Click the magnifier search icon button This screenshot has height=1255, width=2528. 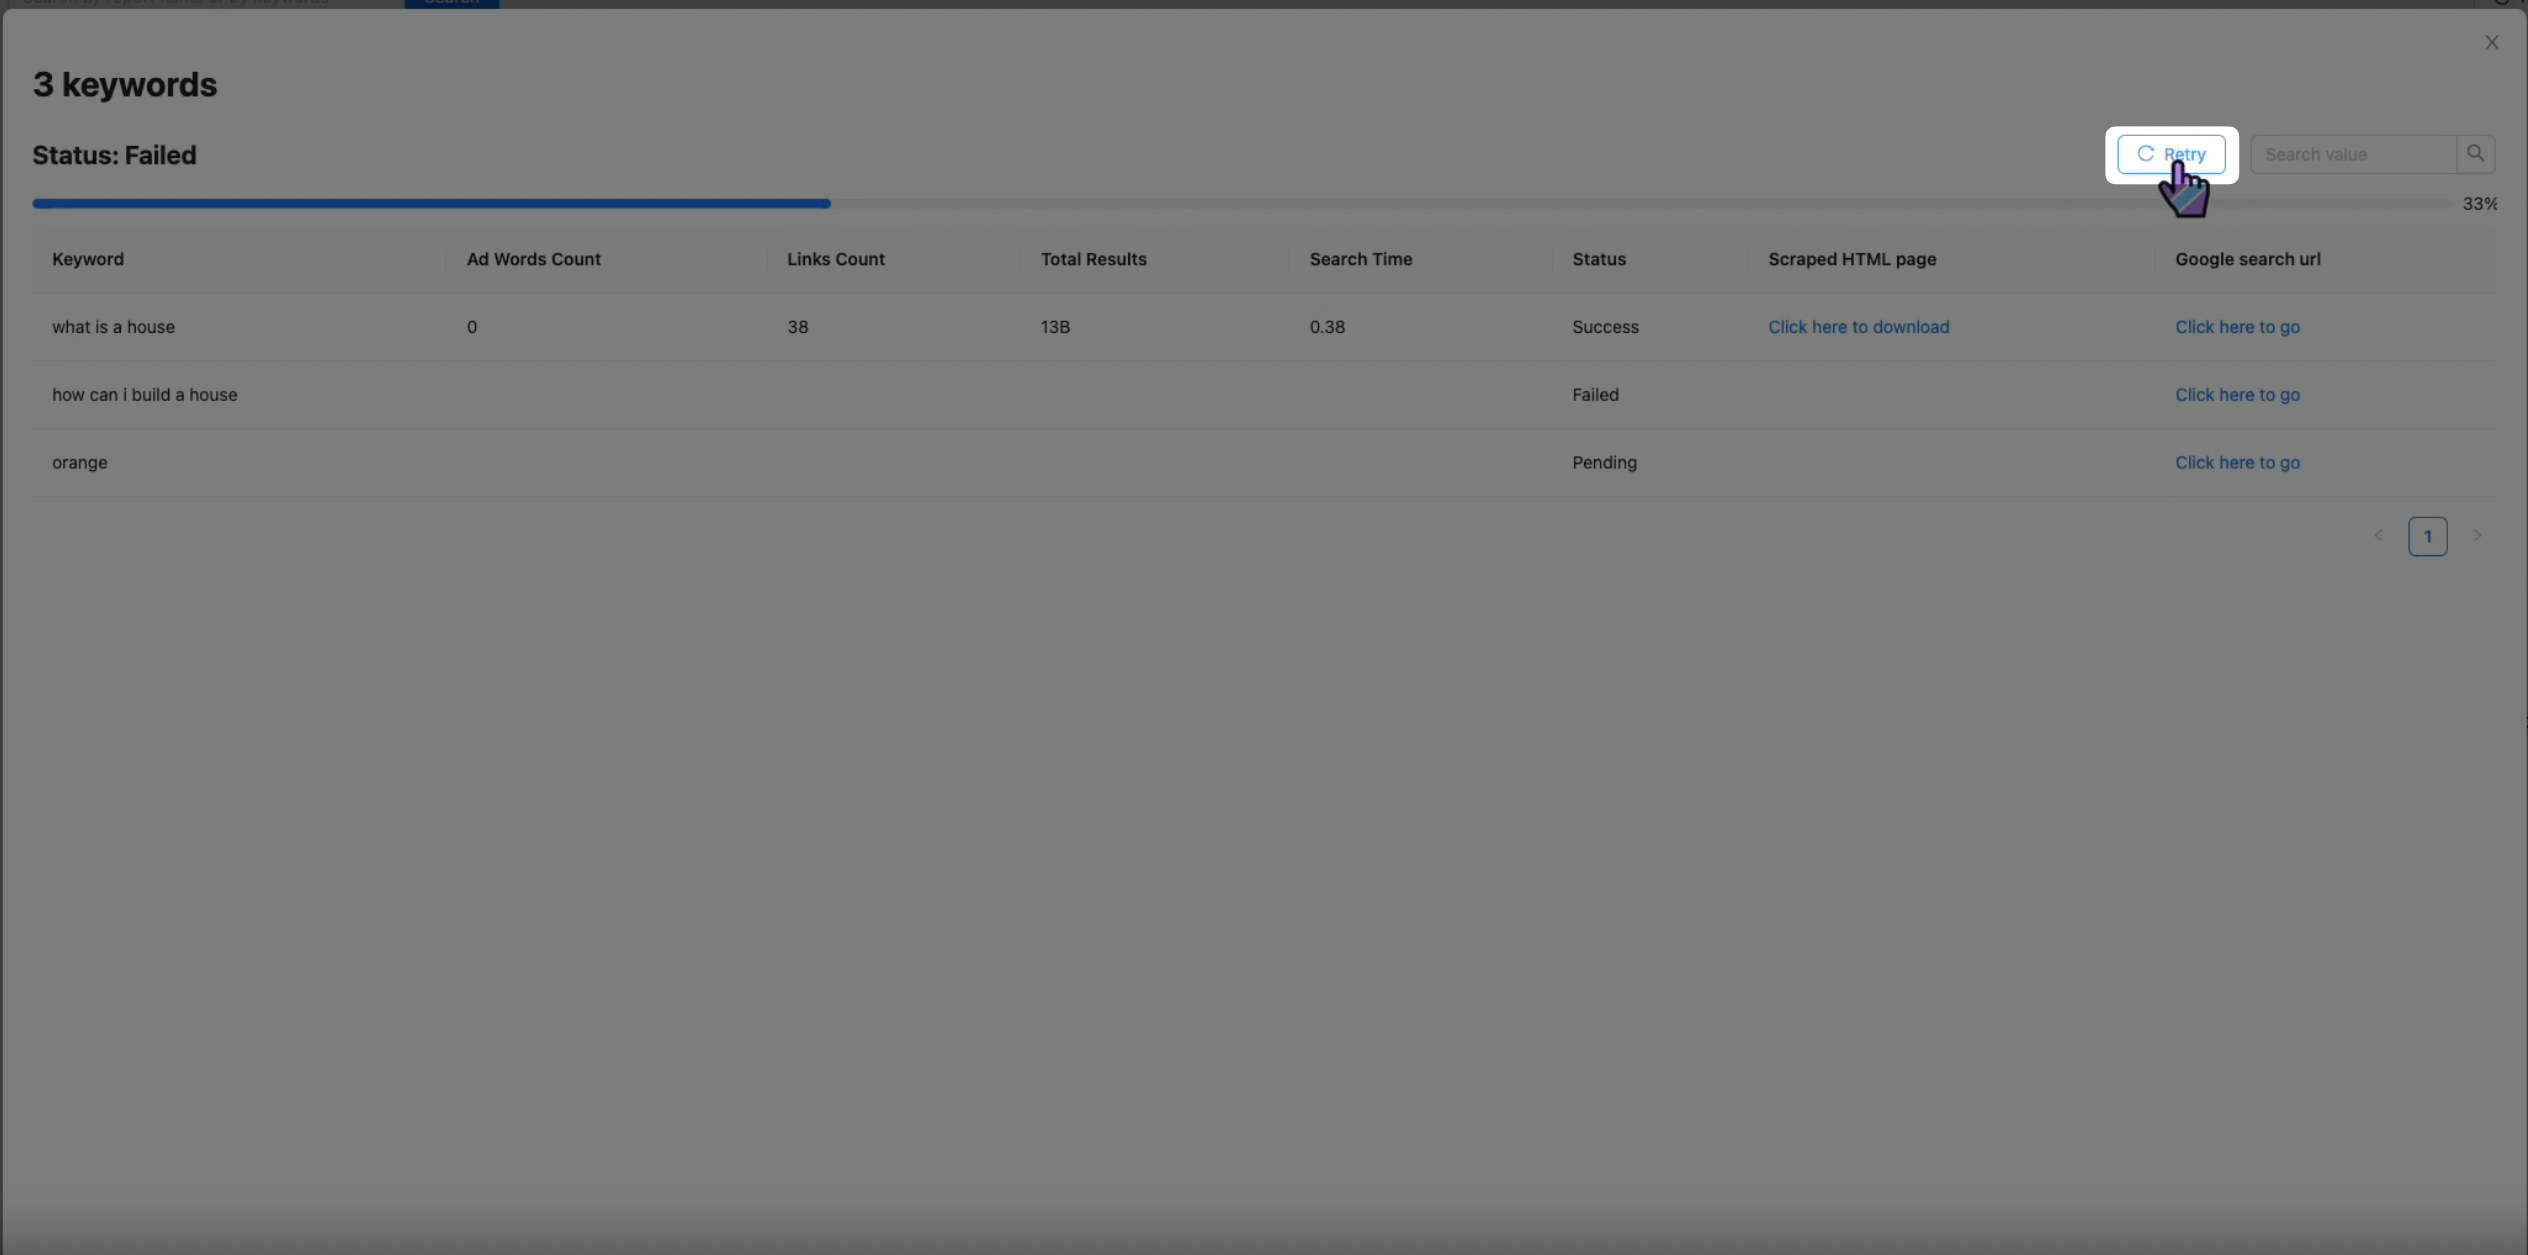[x=2475, y=154]
